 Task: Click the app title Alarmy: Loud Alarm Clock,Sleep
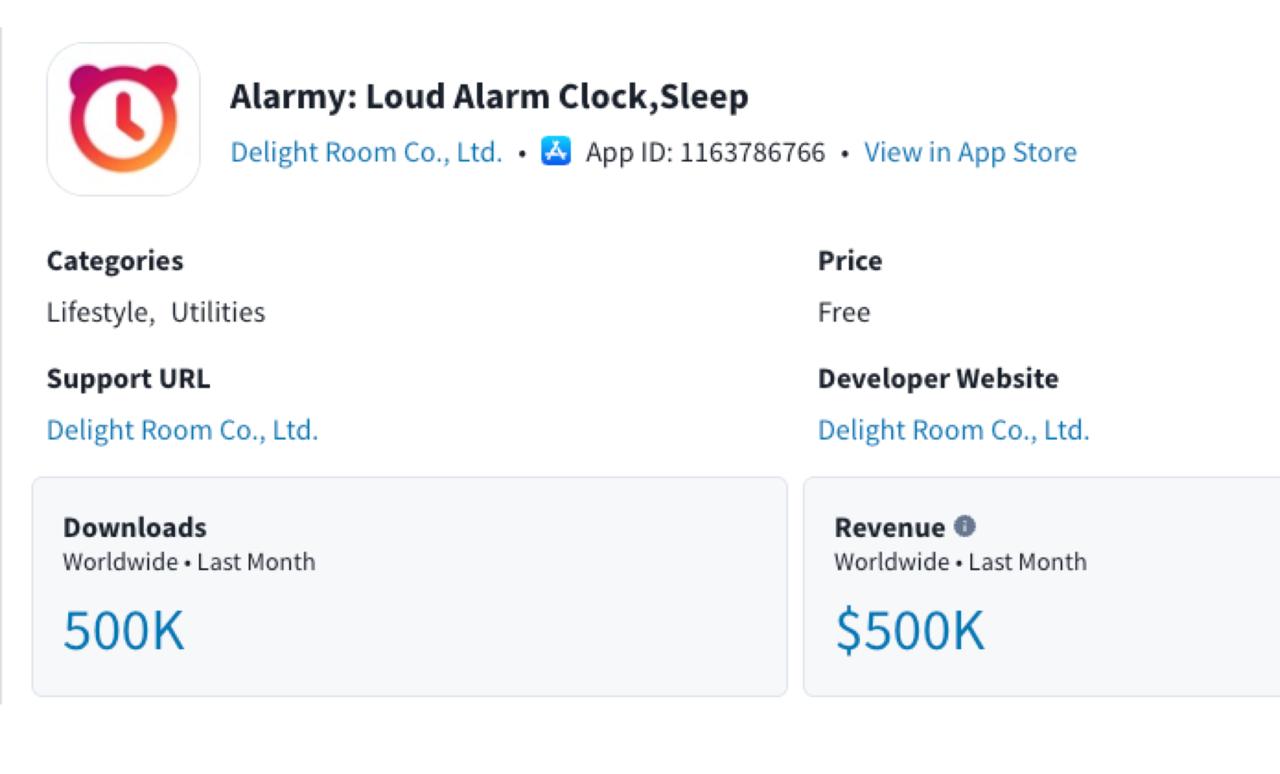(x=489, y=97)
